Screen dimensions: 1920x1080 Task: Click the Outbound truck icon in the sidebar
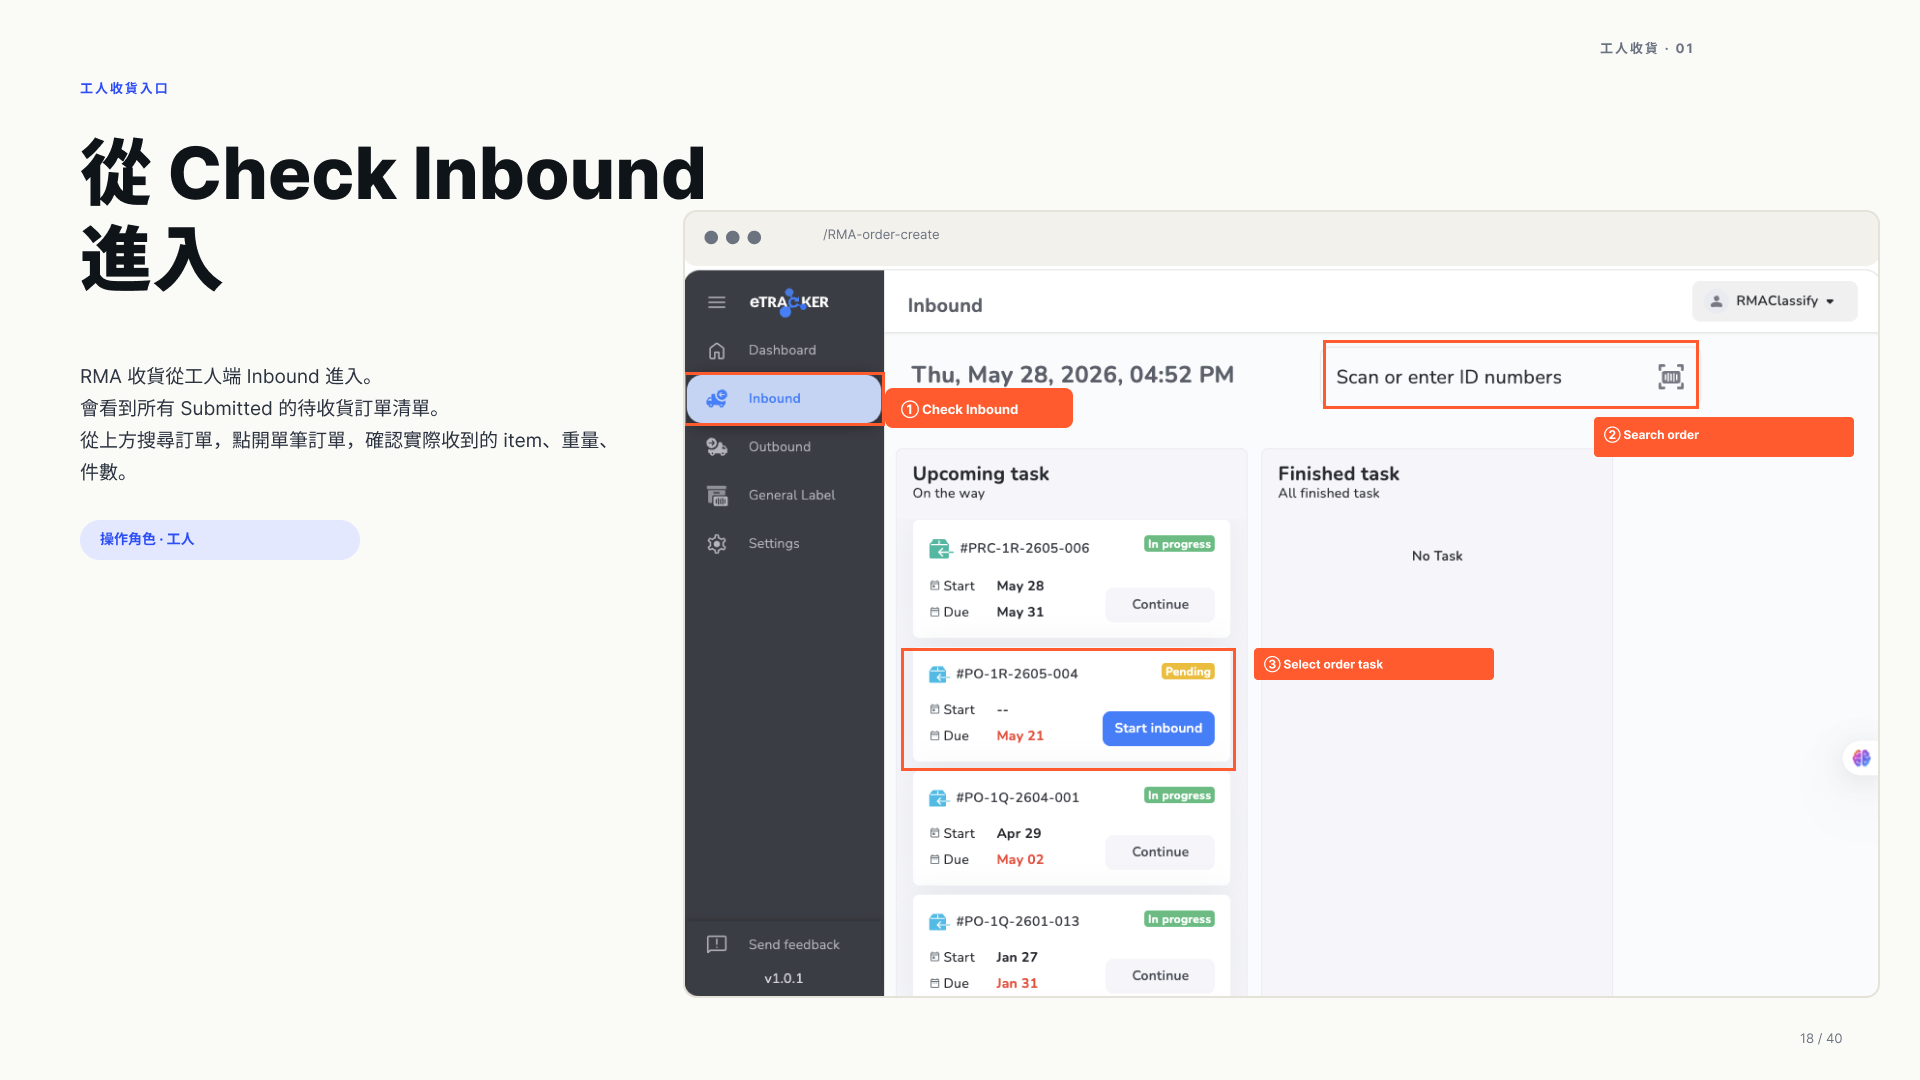pyautogui.click(x=717, y=447)
